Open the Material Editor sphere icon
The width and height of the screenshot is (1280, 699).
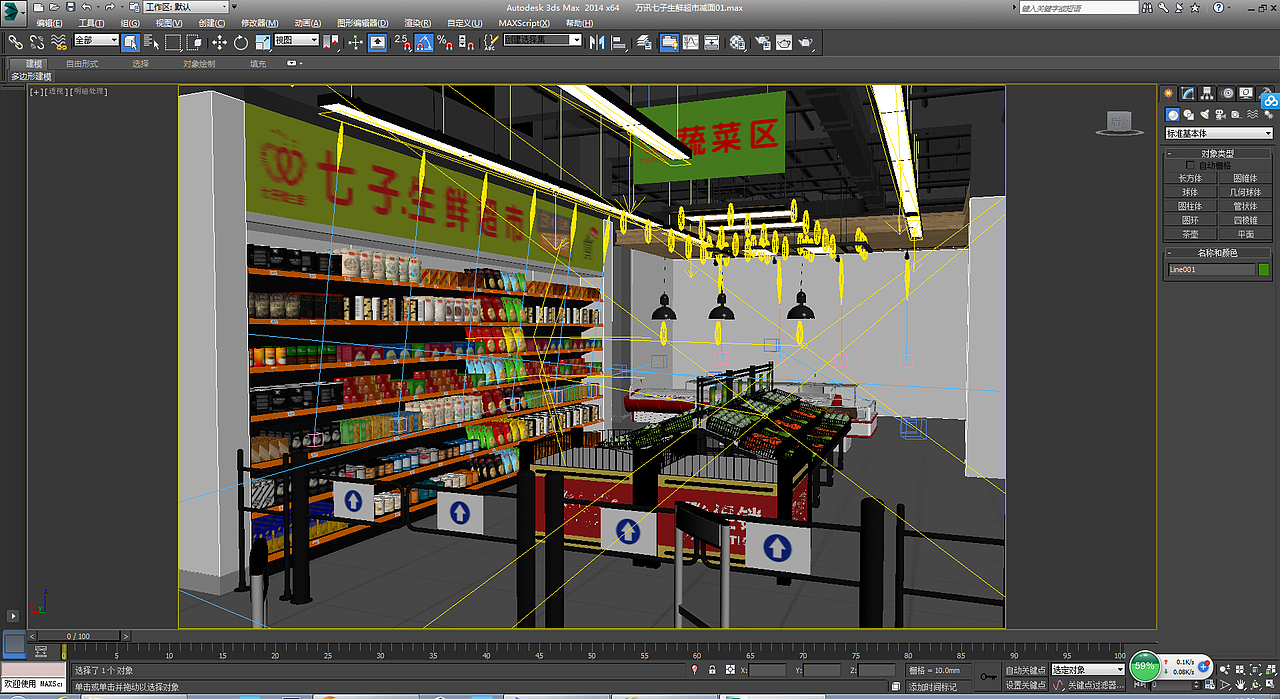737,42
